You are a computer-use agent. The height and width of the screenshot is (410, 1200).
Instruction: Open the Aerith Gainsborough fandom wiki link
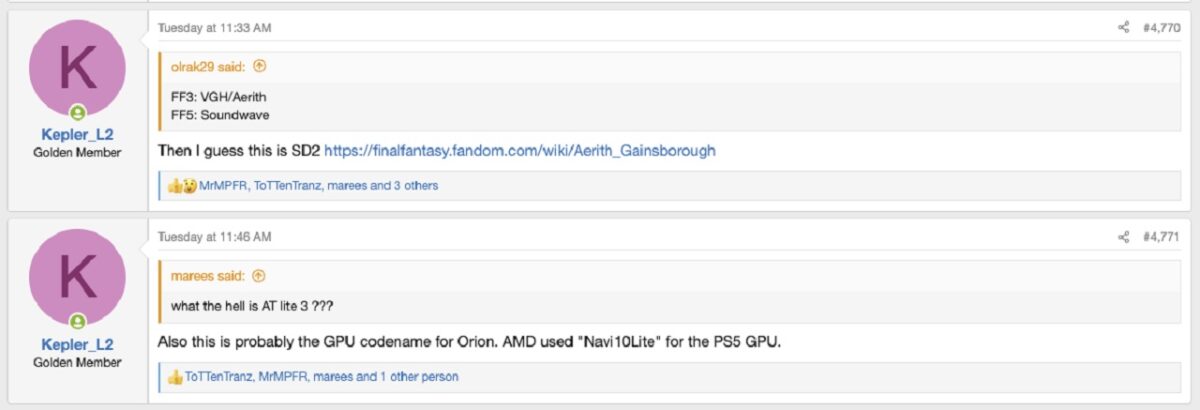click(x=520, y=151)
